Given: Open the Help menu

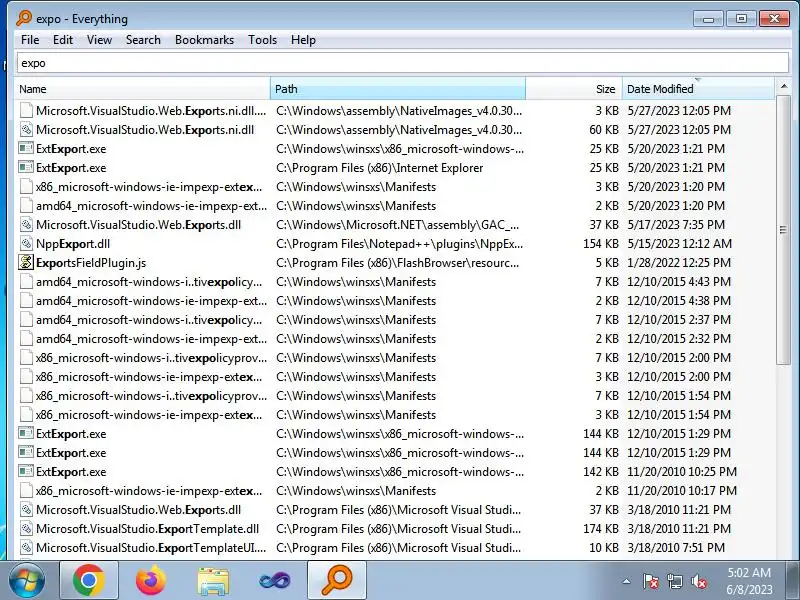Looking at the screenshot, I should [303, 40].
